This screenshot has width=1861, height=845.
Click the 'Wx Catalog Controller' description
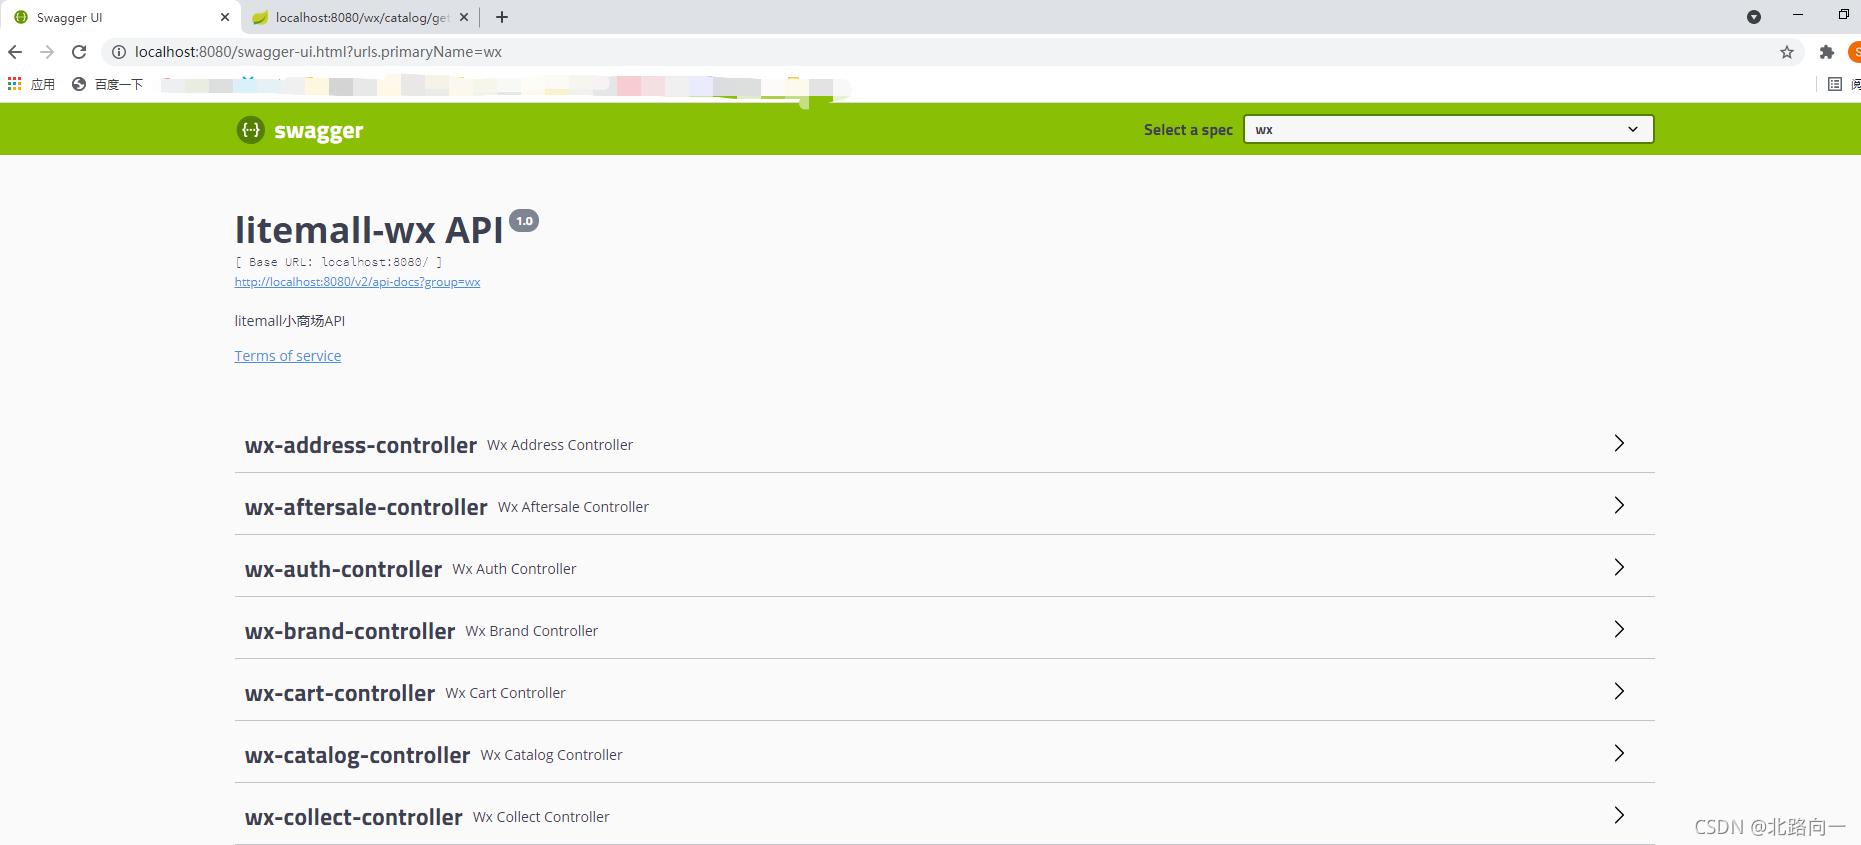[551, 755]
